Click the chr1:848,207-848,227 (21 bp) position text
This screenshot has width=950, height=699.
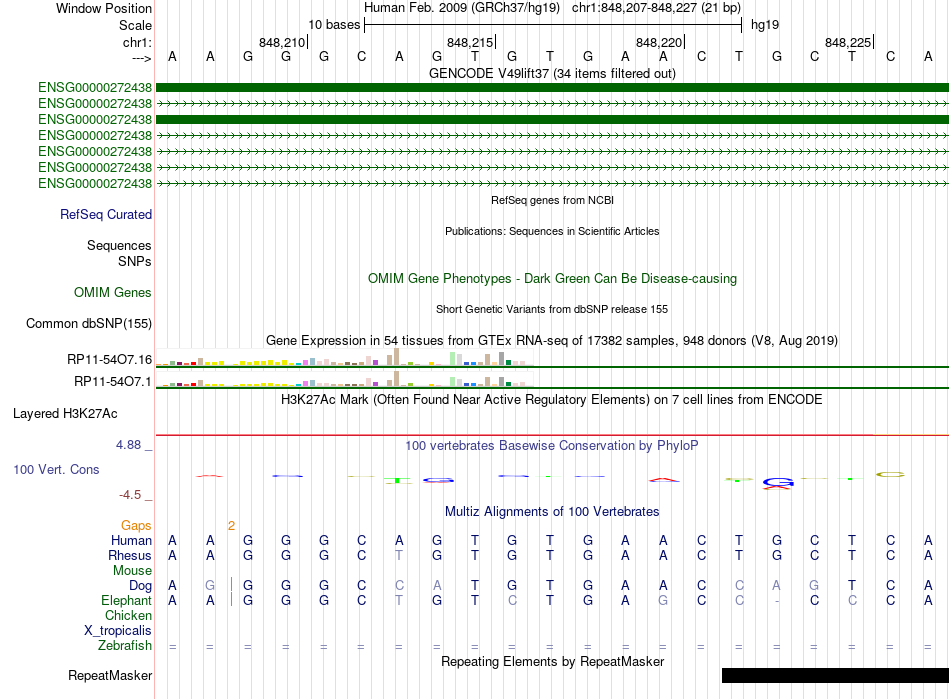click(656, 8)
